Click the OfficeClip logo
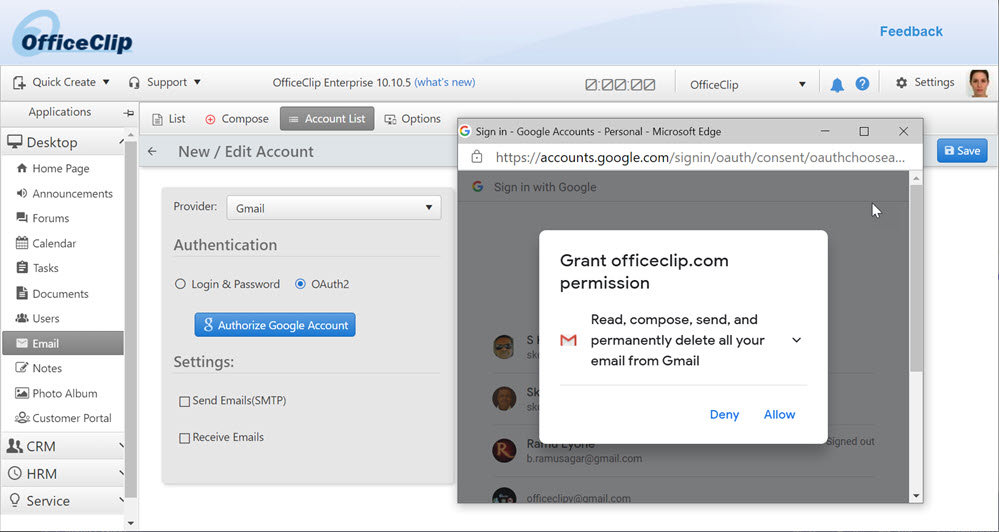1000x532 pixels. (72, 34)
